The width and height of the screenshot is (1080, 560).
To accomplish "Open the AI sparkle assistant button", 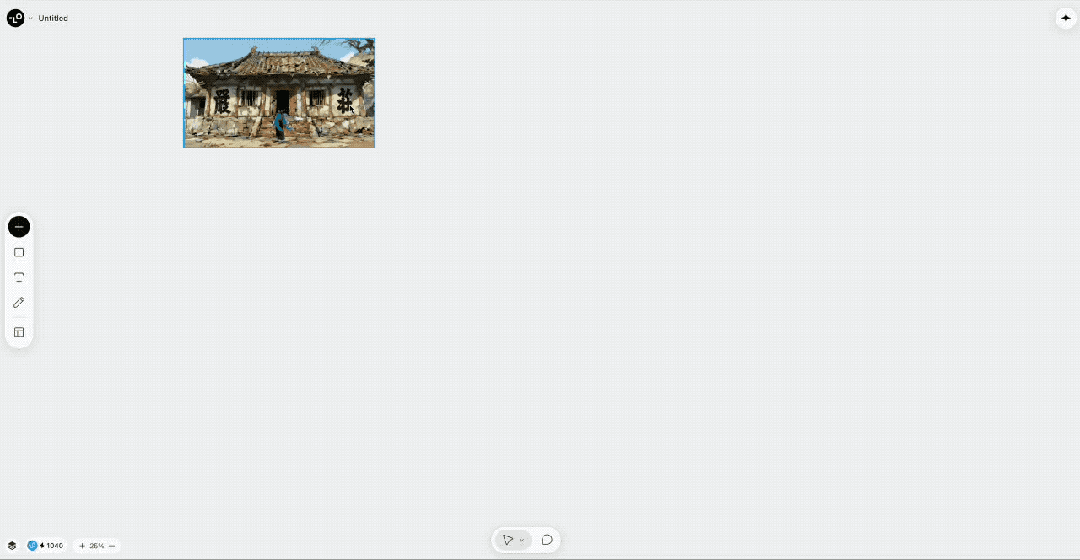I will click(1065, 18).
